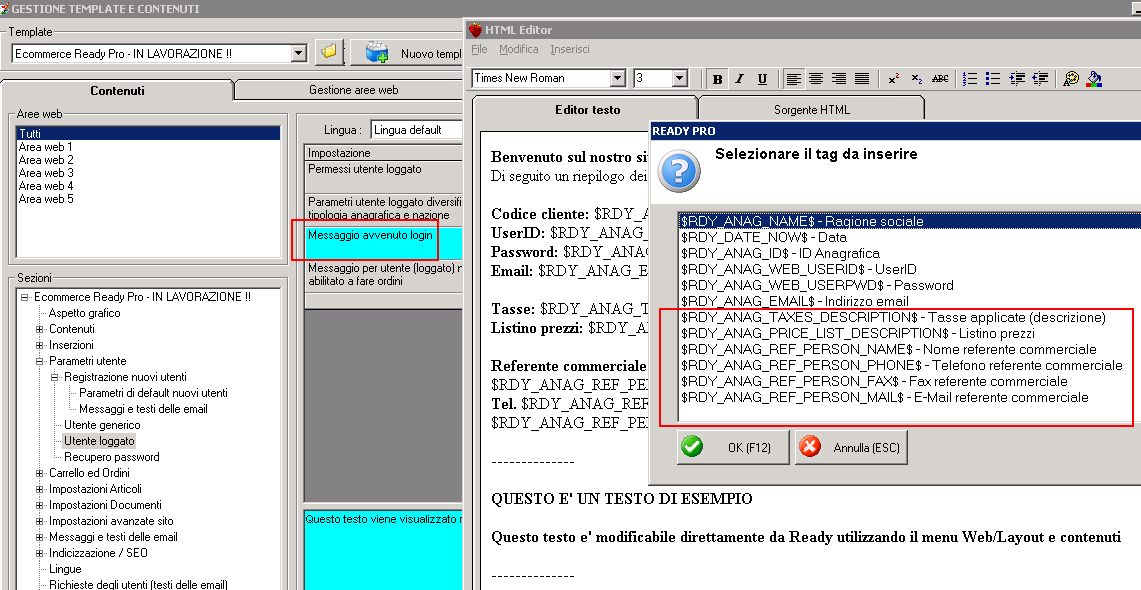Expand the Inserzioni tree node
The width and height of the screenshot is (1141, 590).
point(40,345)
